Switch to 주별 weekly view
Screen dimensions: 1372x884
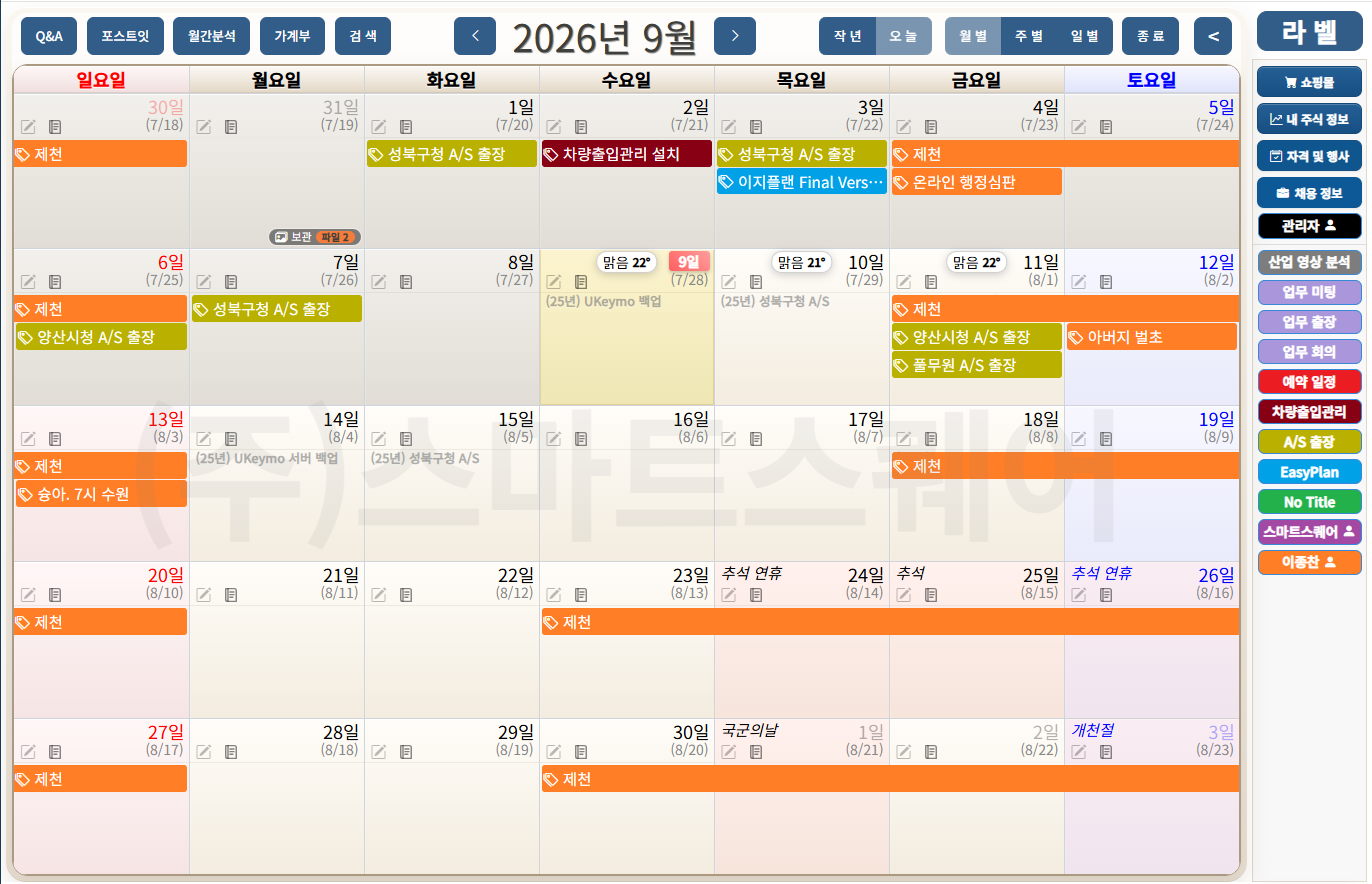[1029, 36]
